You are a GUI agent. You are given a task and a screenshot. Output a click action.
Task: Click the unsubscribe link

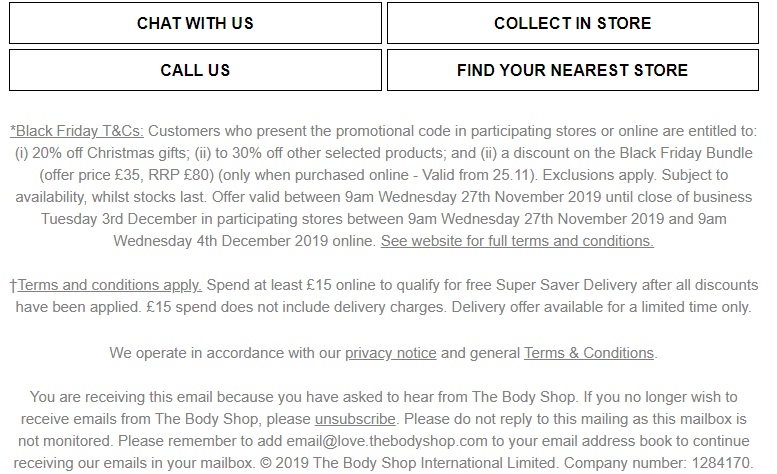pos(355,419)
